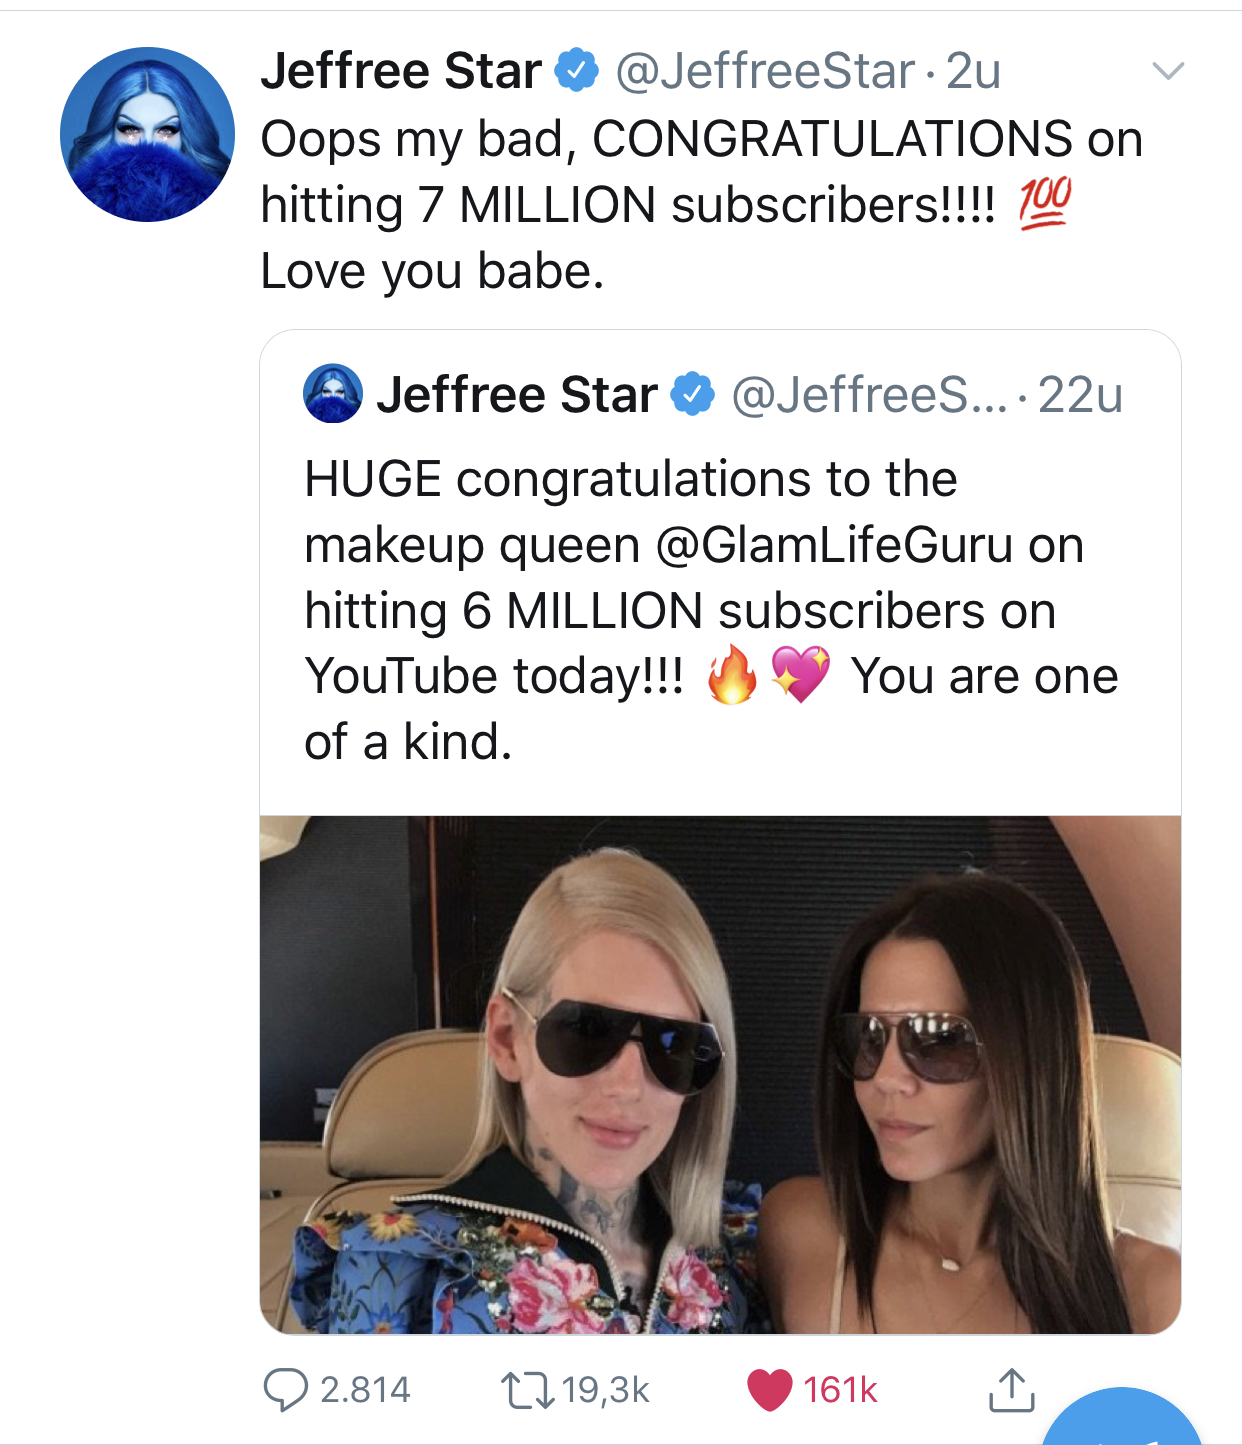Viewport: 1242px width, 1445px height.
Task: Open the large blue-haired profile avatar
Action: 147,134
